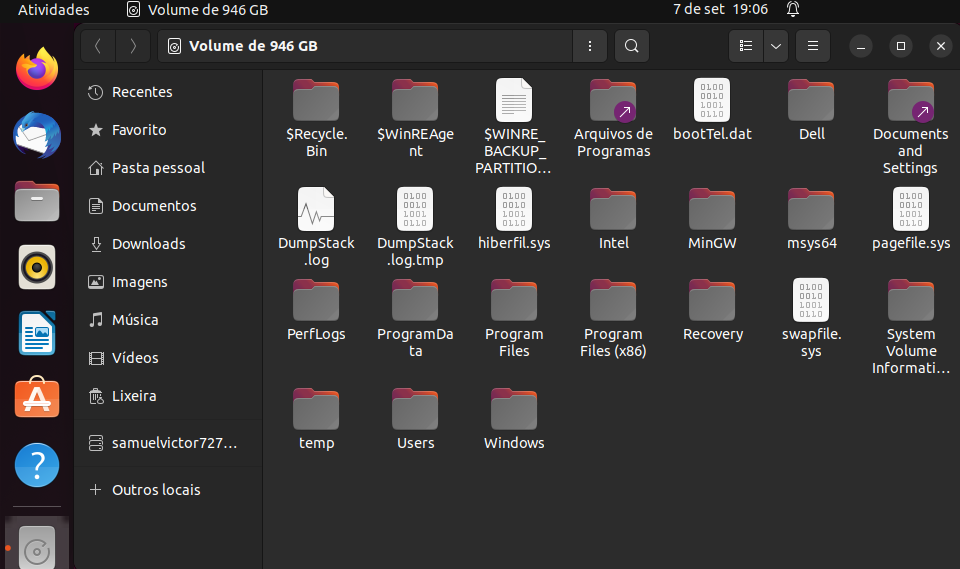Image resolution: width=960 pixels, height=569 pixels.
Task: Launch LibreOffice Writer from the dock
Action: [x=37, y=333]
